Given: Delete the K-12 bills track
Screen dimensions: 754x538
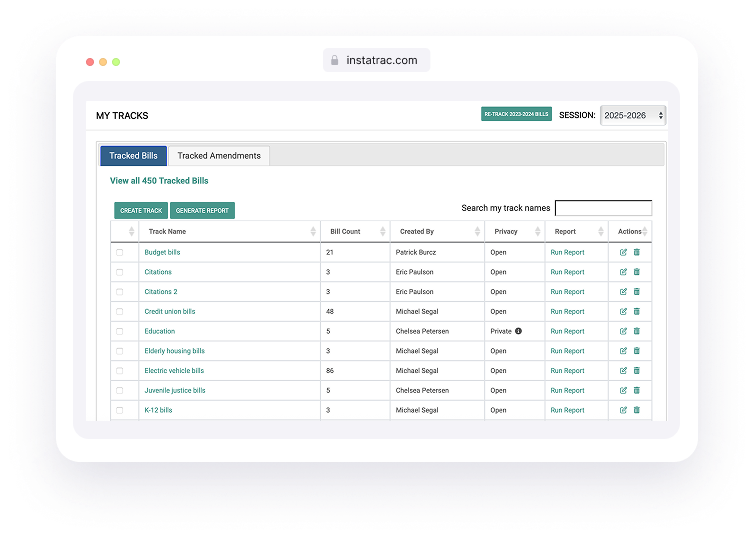Looking at the screenshot, I should [637, 410].
